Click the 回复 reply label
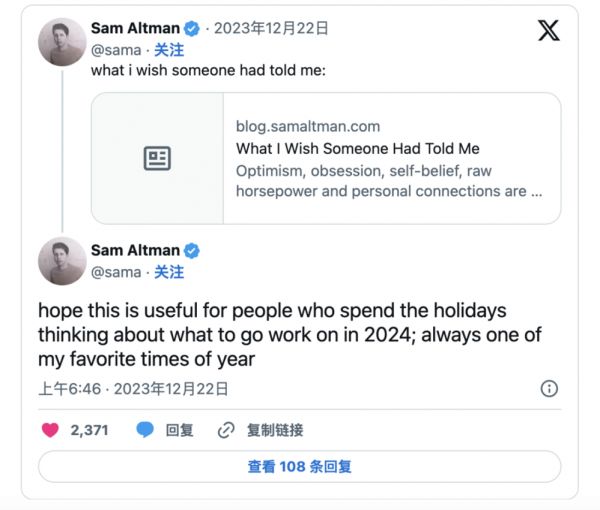 (x=180, y=430)
